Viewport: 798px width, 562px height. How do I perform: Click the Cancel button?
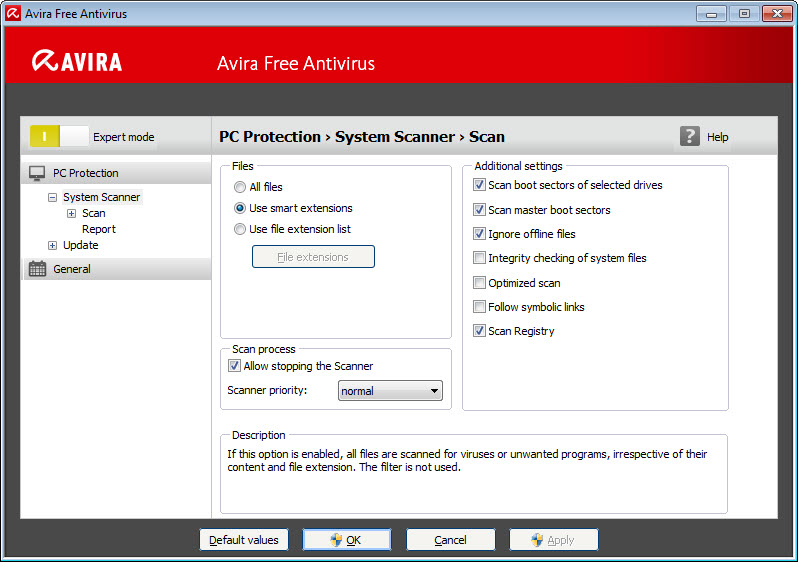(x=450, y=540)
